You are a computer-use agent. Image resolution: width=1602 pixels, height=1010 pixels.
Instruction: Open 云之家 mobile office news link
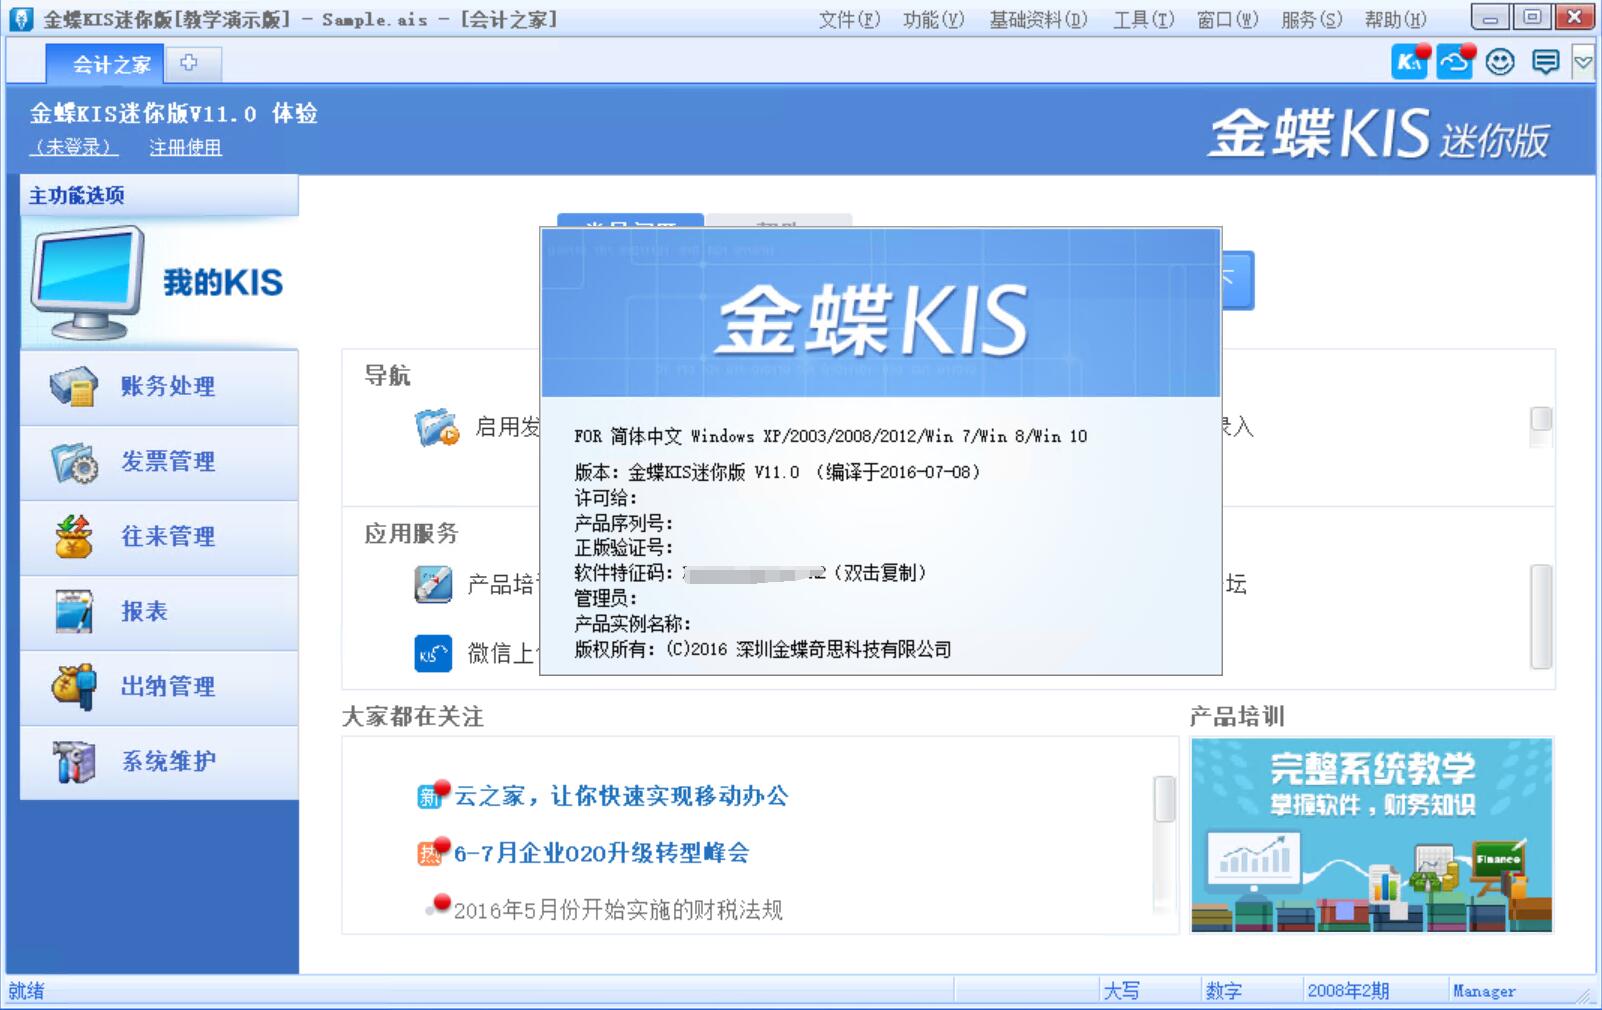pos(621,796)
